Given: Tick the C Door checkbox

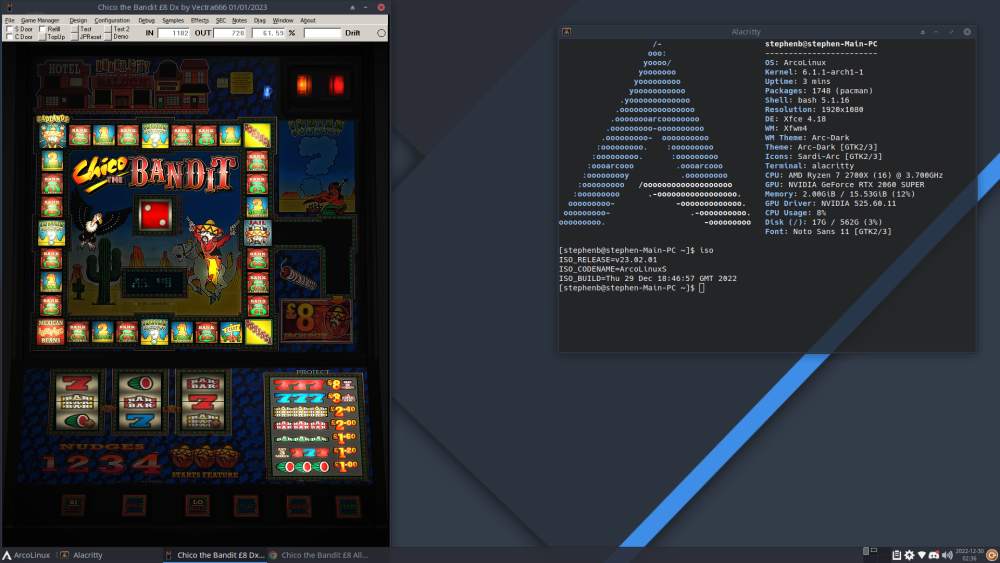Looking at the screenshot, I should 9,37.
